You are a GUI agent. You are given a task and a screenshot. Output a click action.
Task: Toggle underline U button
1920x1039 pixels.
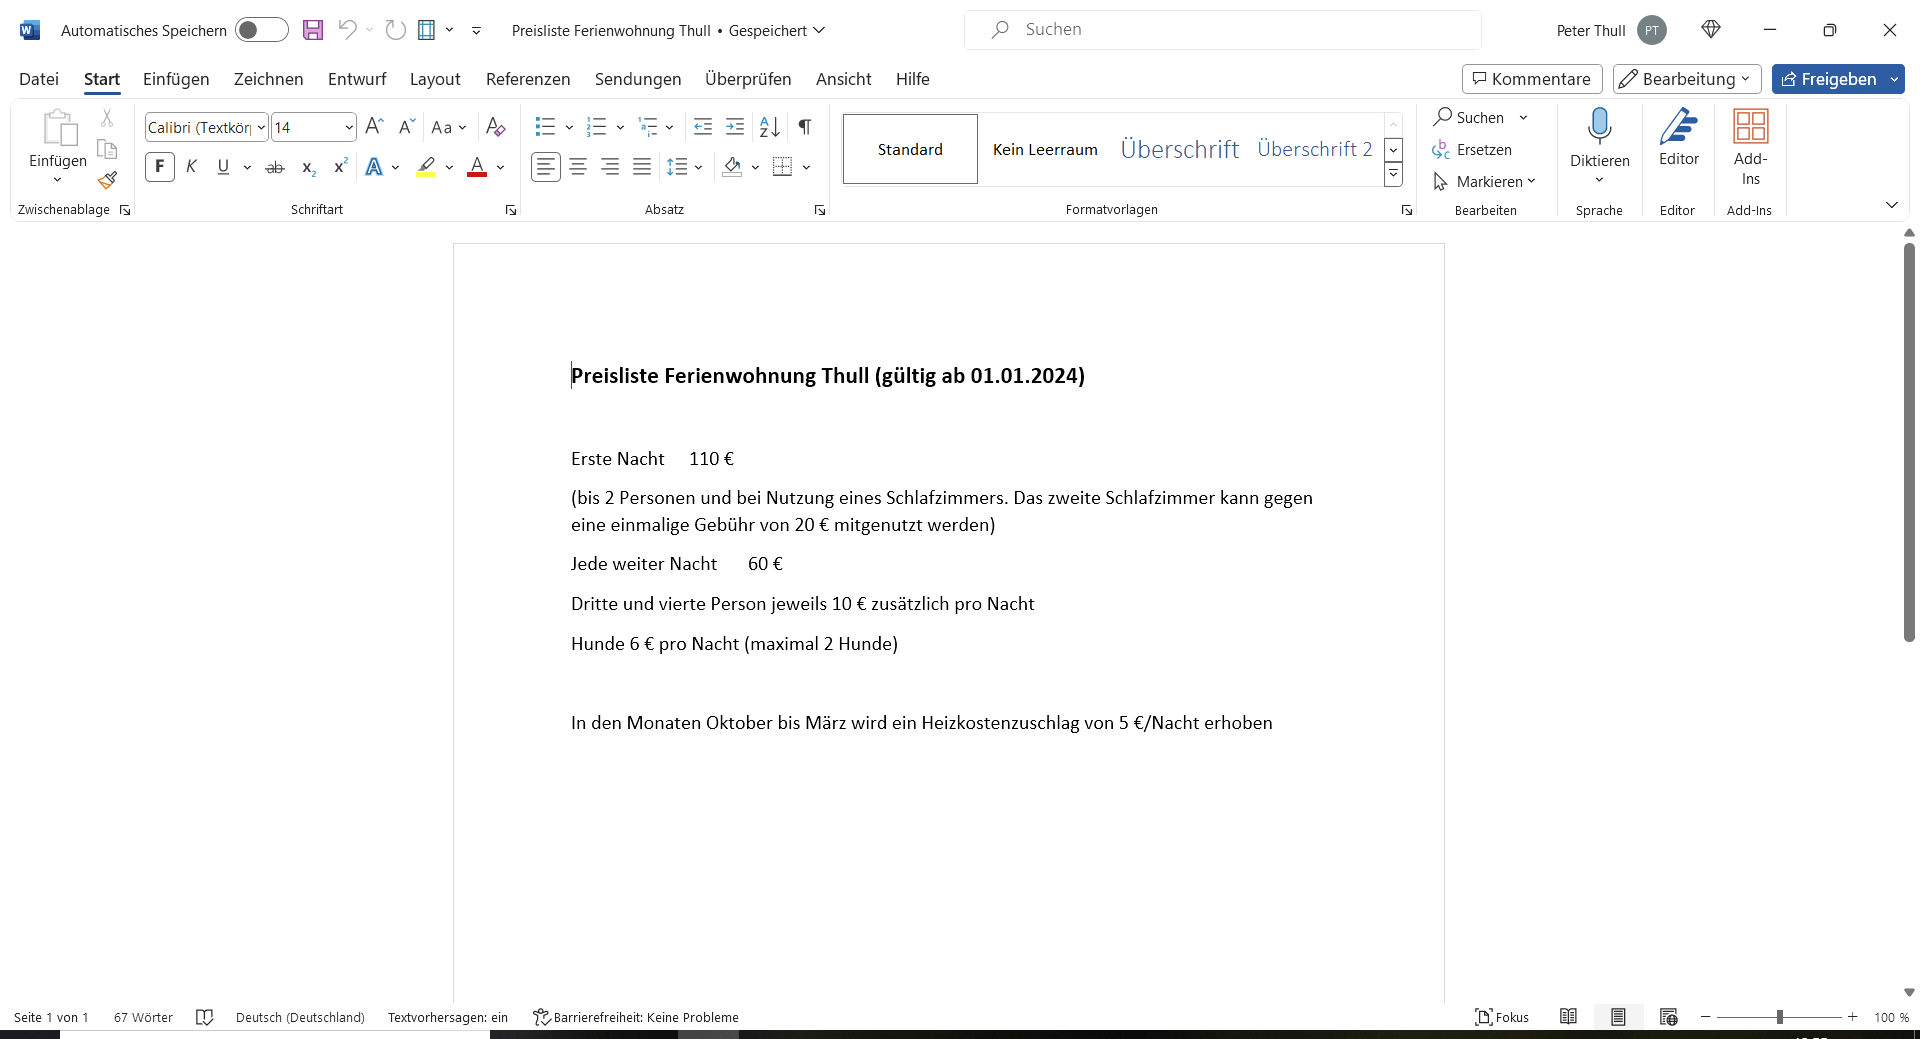[223, 167]
